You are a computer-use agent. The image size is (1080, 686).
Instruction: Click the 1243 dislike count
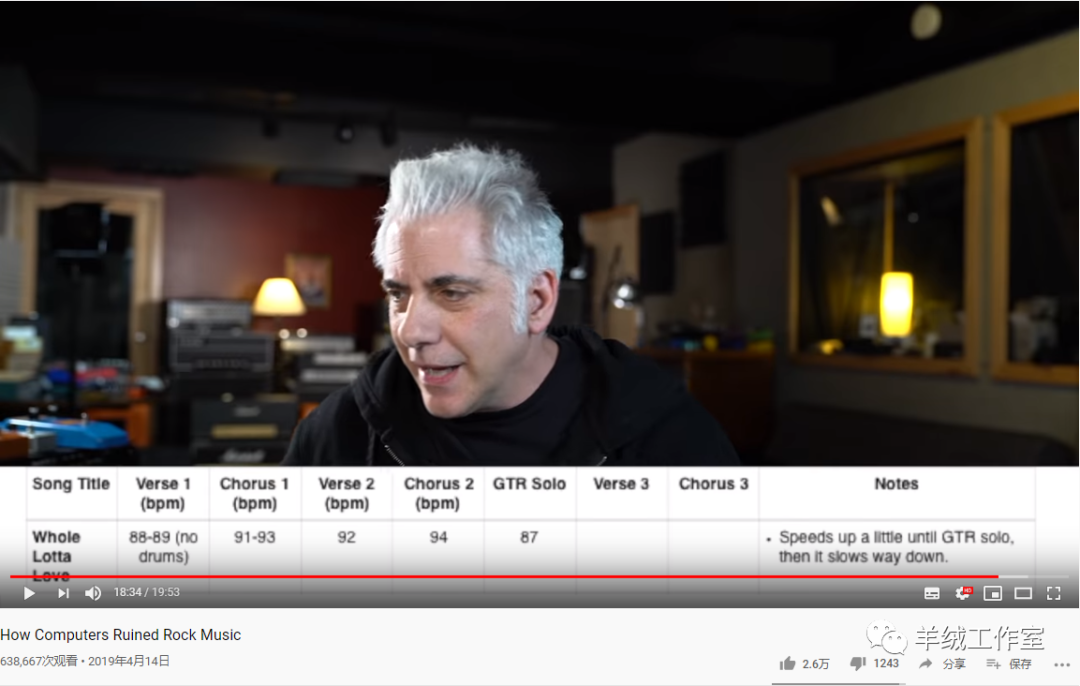[x=886, y=664]
